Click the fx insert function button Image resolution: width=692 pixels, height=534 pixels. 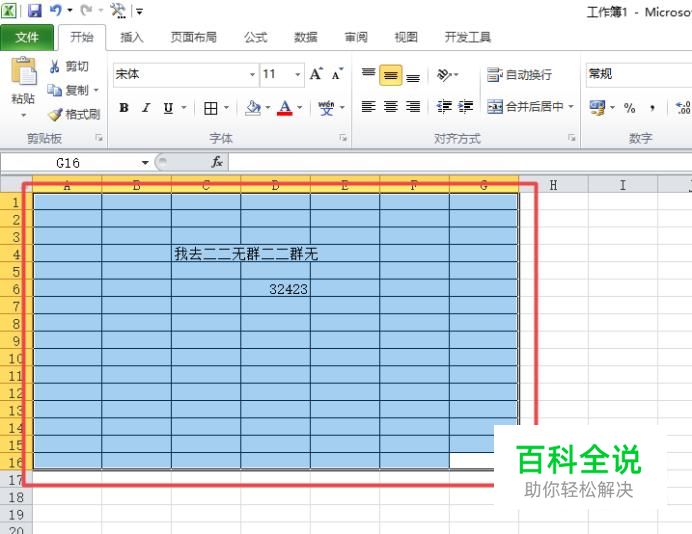217,162
